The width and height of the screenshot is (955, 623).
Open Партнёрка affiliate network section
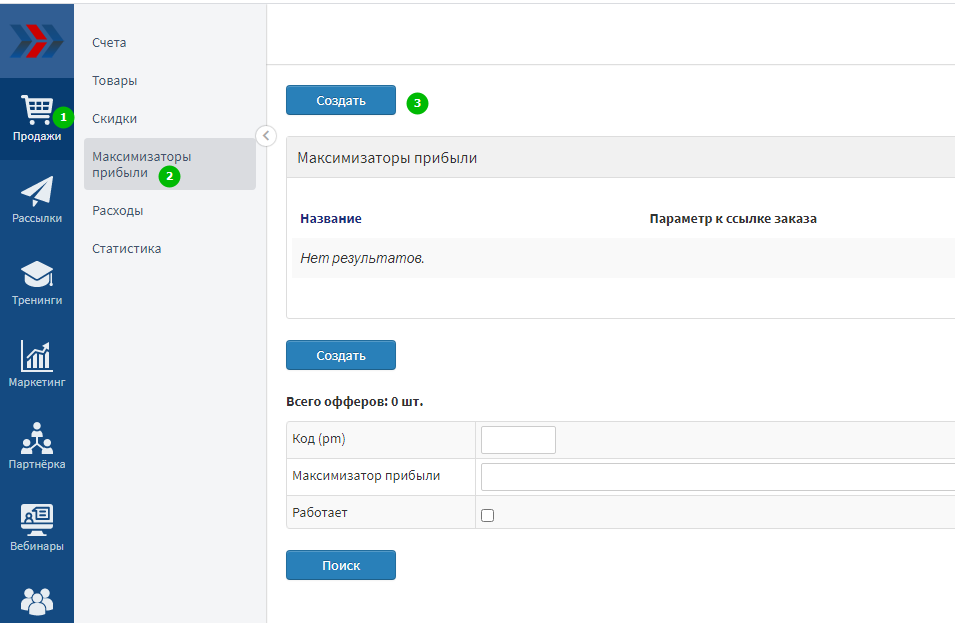[37, 446]
